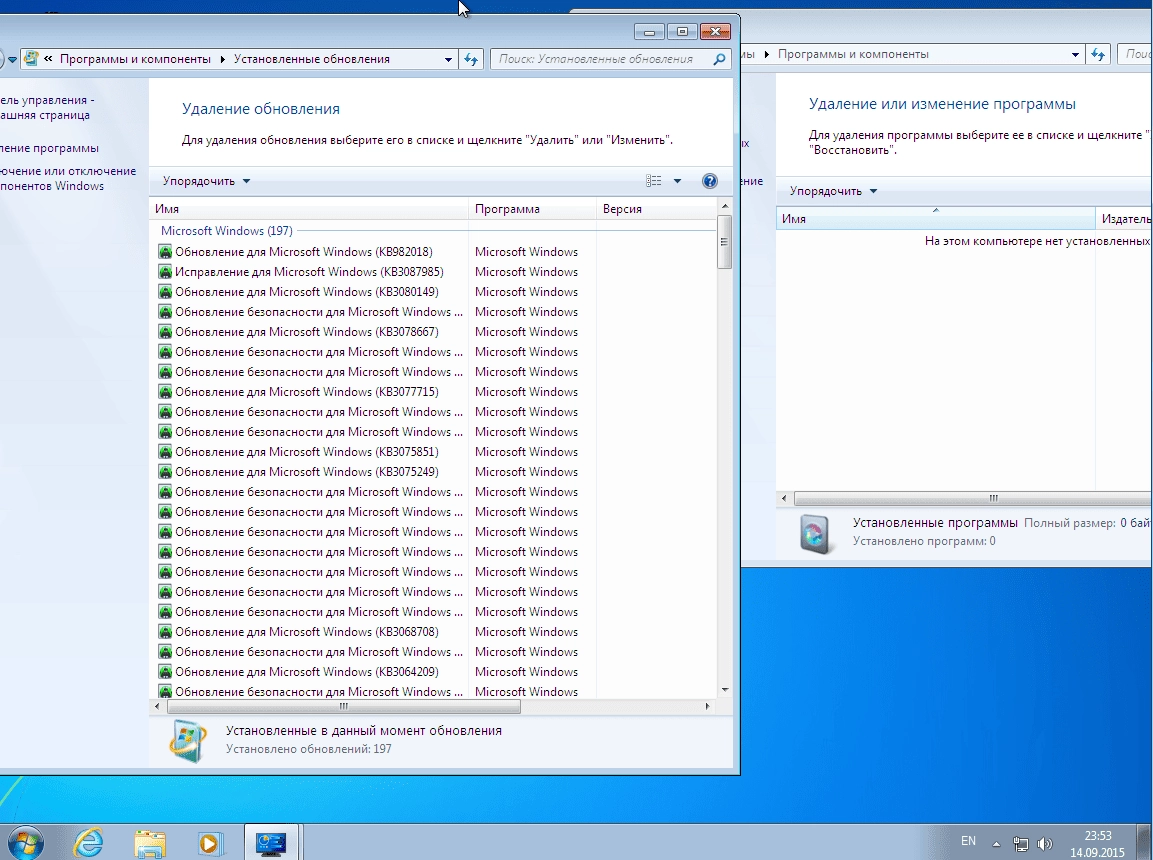Select Control Panel taskbar button
The width and height of the screenshot is (1153, 860).
(x=271, y=842)
